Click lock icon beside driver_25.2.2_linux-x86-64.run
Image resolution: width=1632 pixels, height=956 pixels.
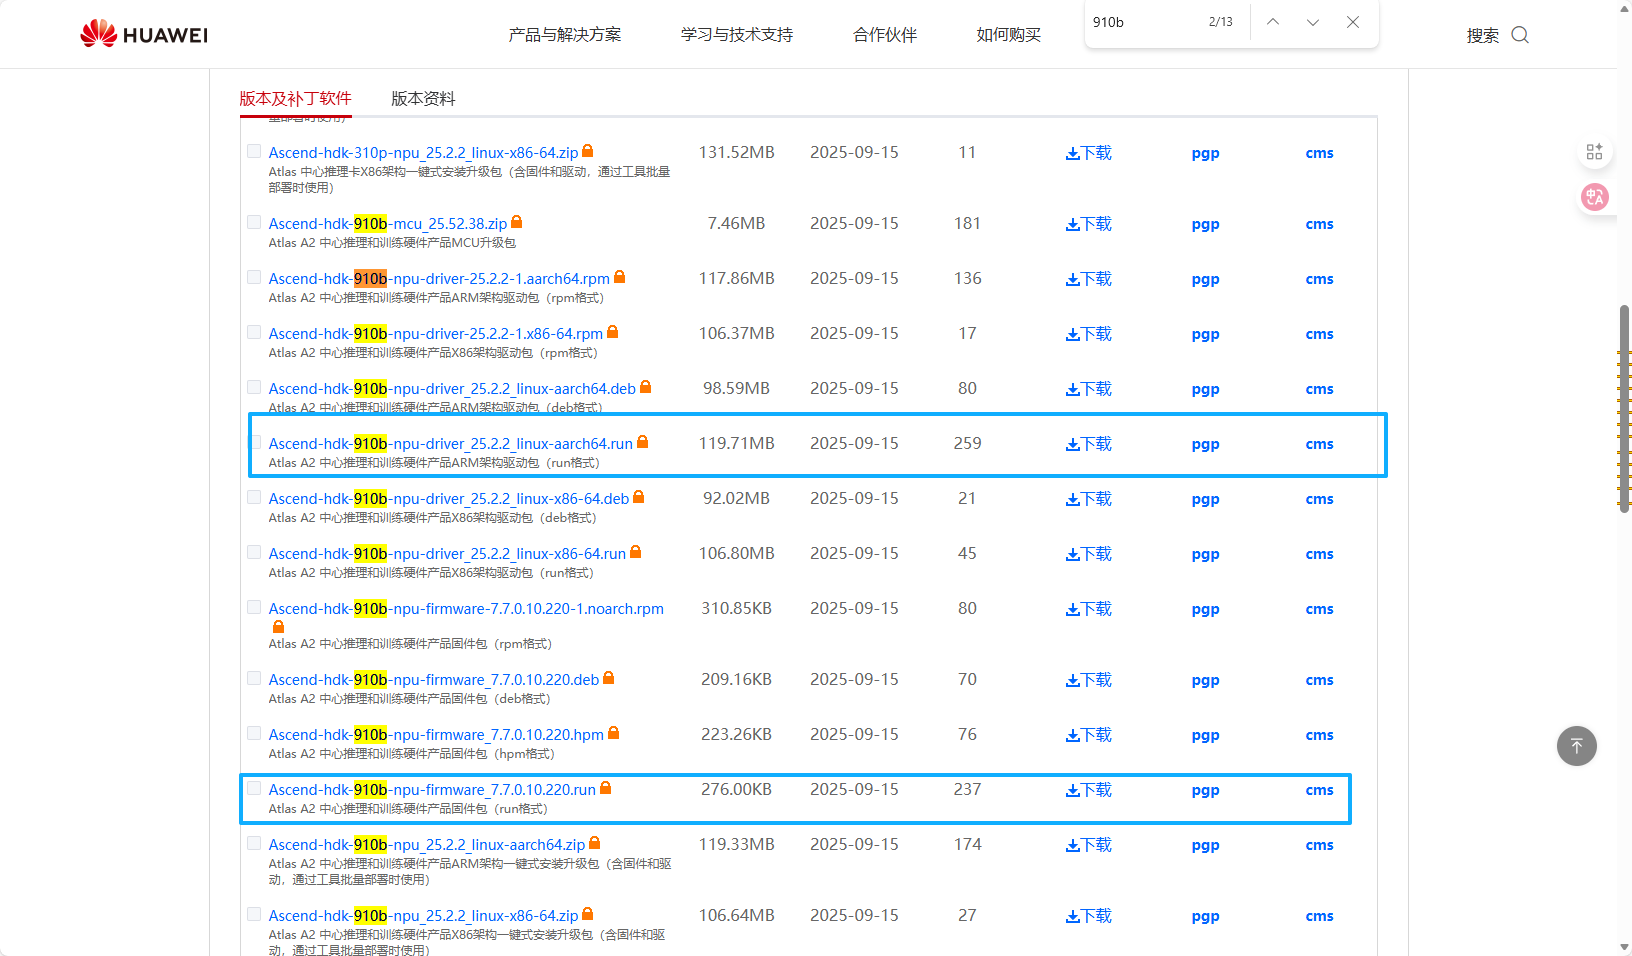coord(636,552)
